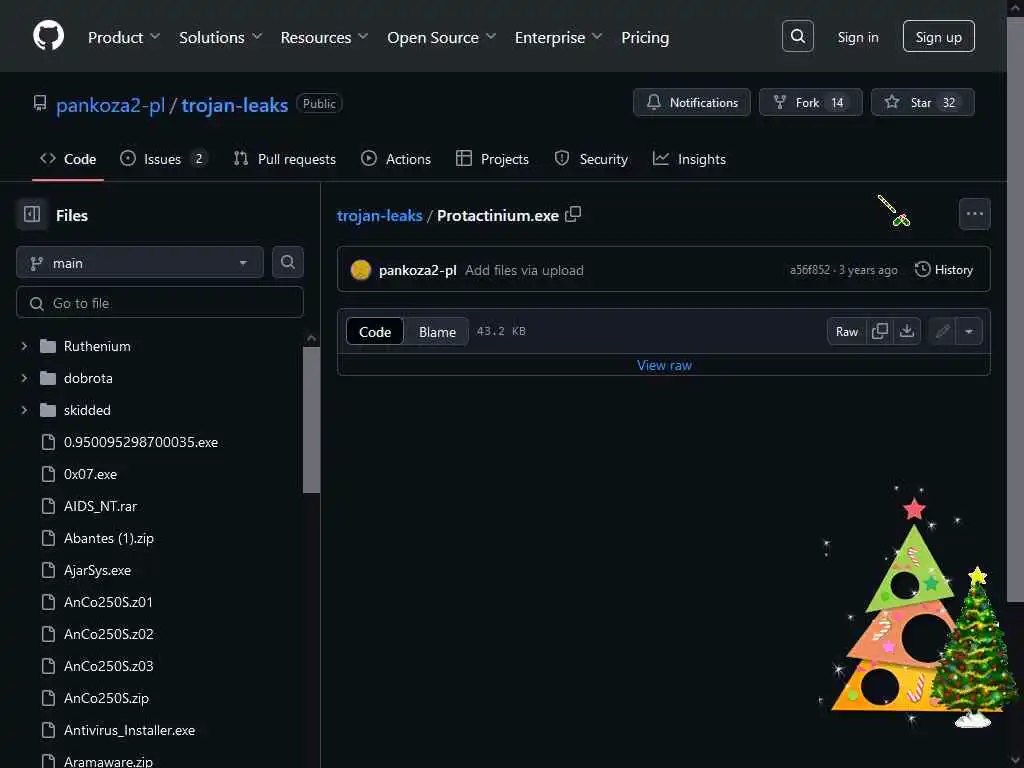This screenshot has width=1024, height=768.
Task: Click the file icon beside AIDS_NT.rar
Action: coord(48,506)
